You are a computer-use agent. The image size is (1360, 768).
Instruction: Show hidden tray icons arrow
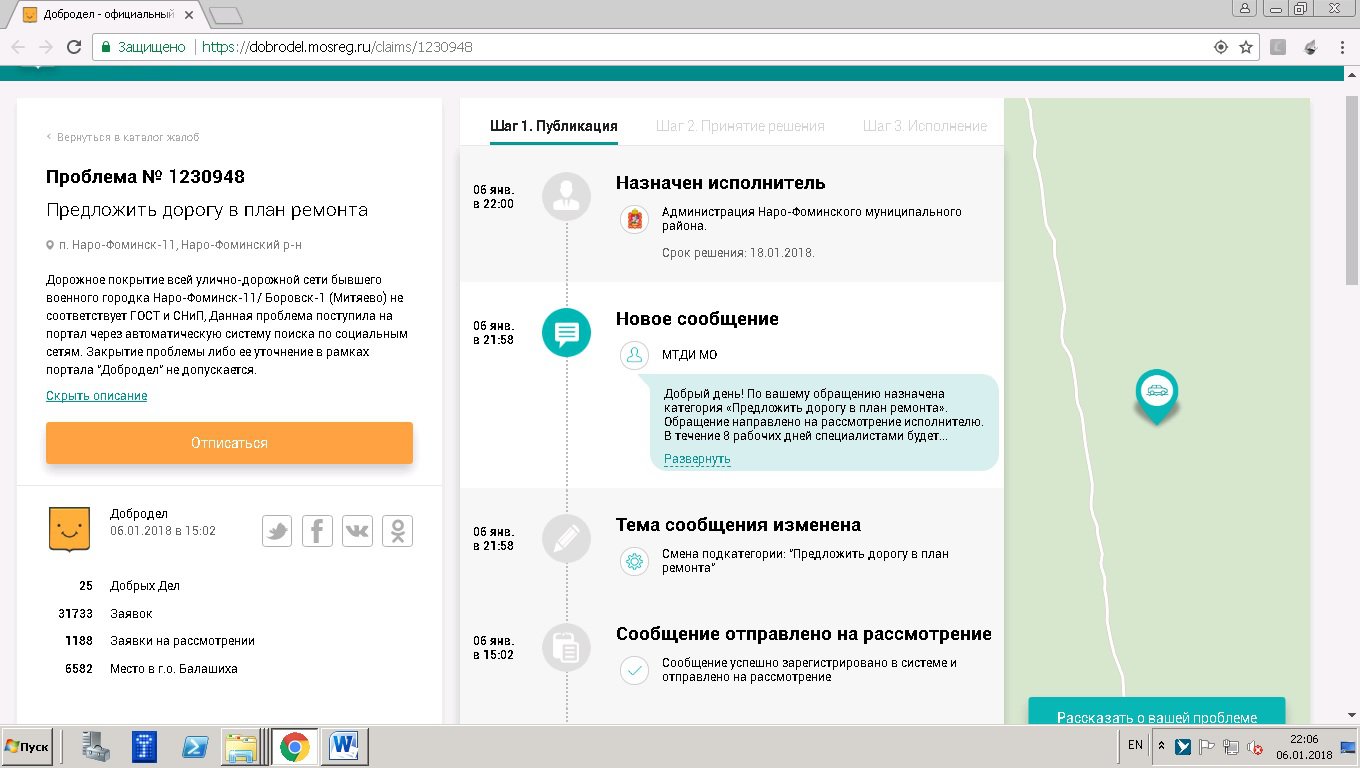1161,746
